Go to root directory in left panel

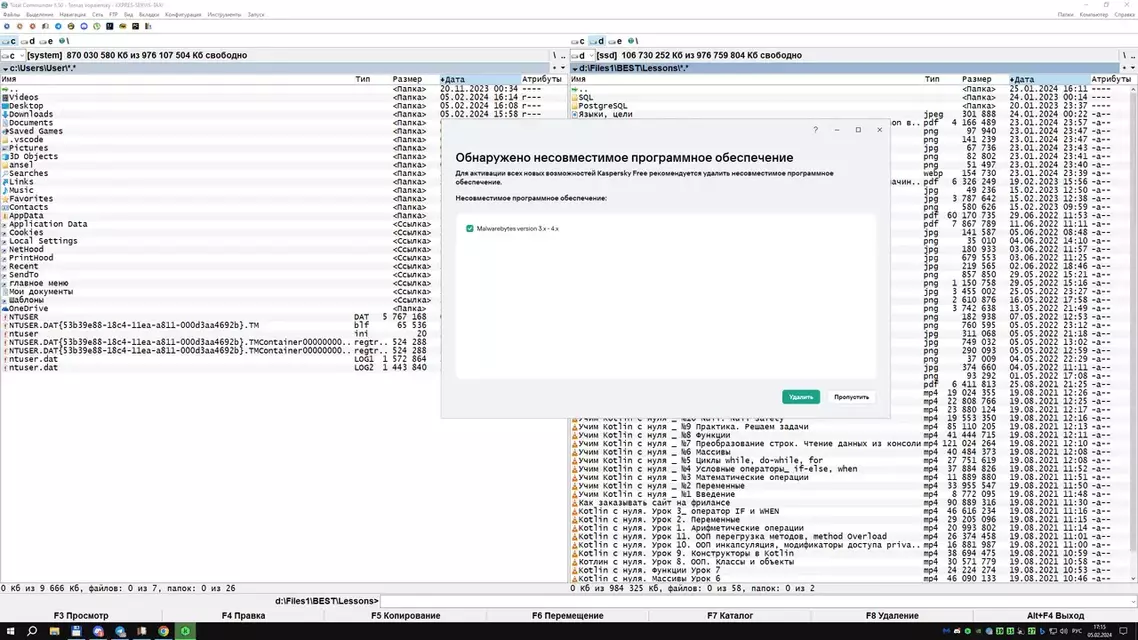[554, 55]
